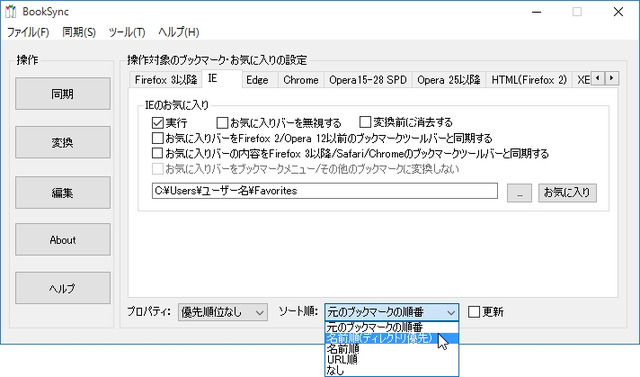Screen dimensions: 640x377
Task: Switch to the HTML(Firefox 2) tab
Action: pyautogui.click(x=529, y=80)
